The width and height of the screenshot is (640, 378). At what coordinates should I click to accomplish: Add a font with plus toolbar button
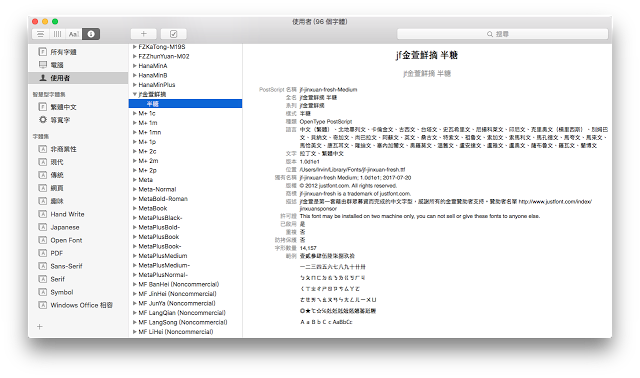coord(144,34)
